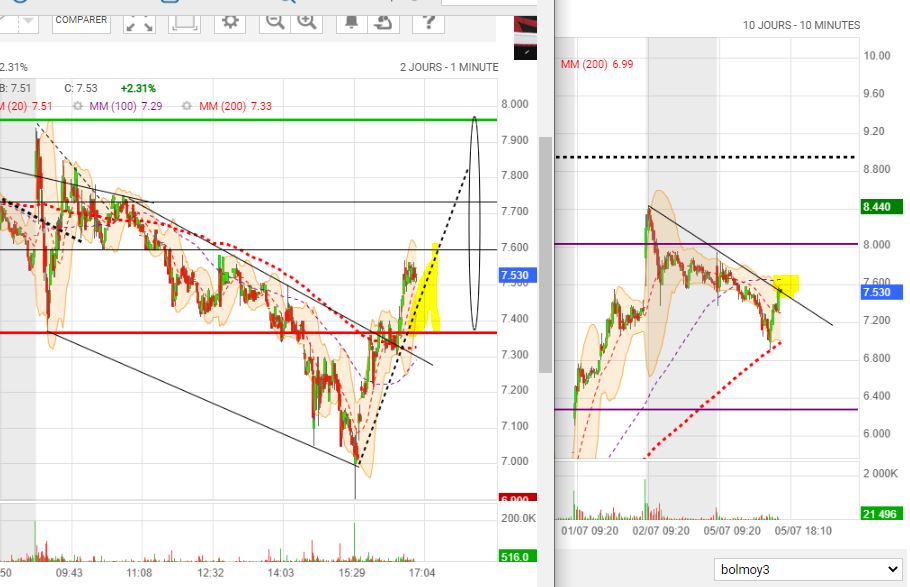Screen dimensions: 910x587
Task: Click the 6.000 axis label on right chart
Action: [876, 434]
